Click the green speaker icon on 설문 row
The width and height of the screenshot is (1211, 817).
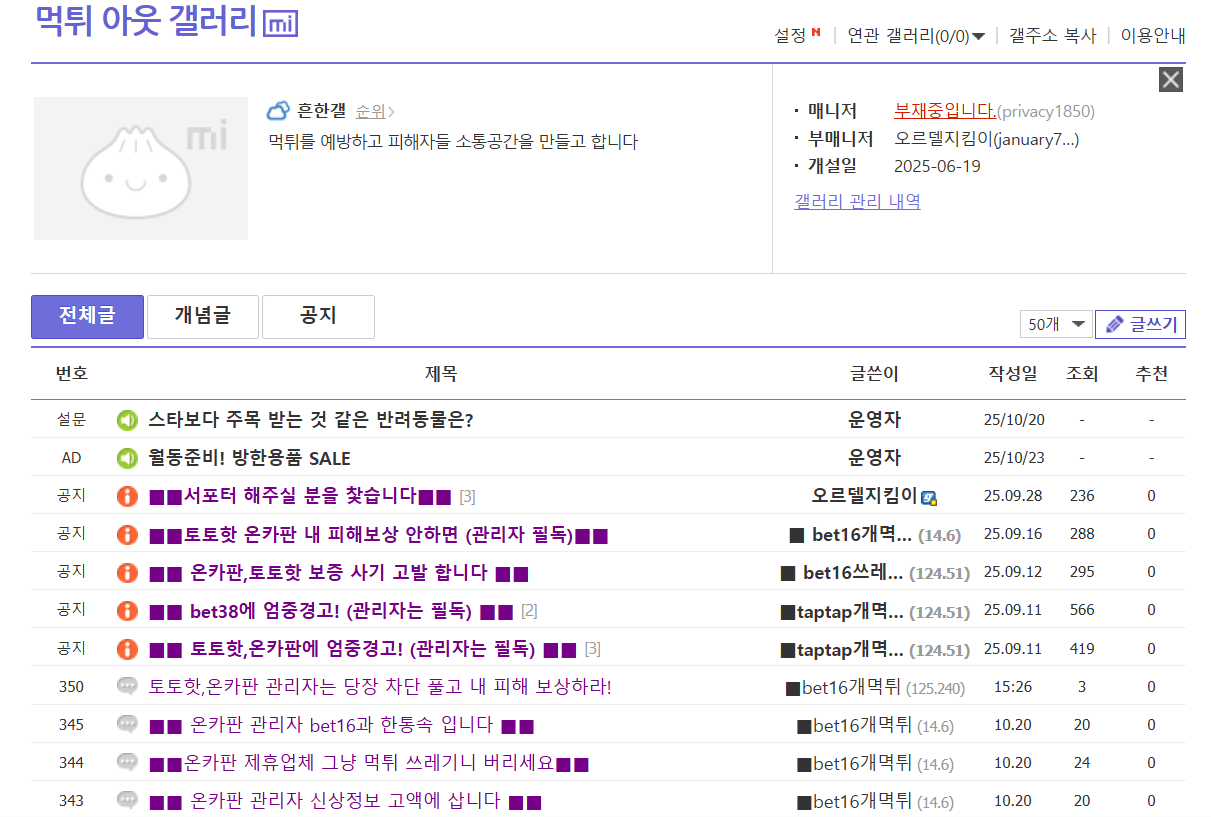click(127, 420)
